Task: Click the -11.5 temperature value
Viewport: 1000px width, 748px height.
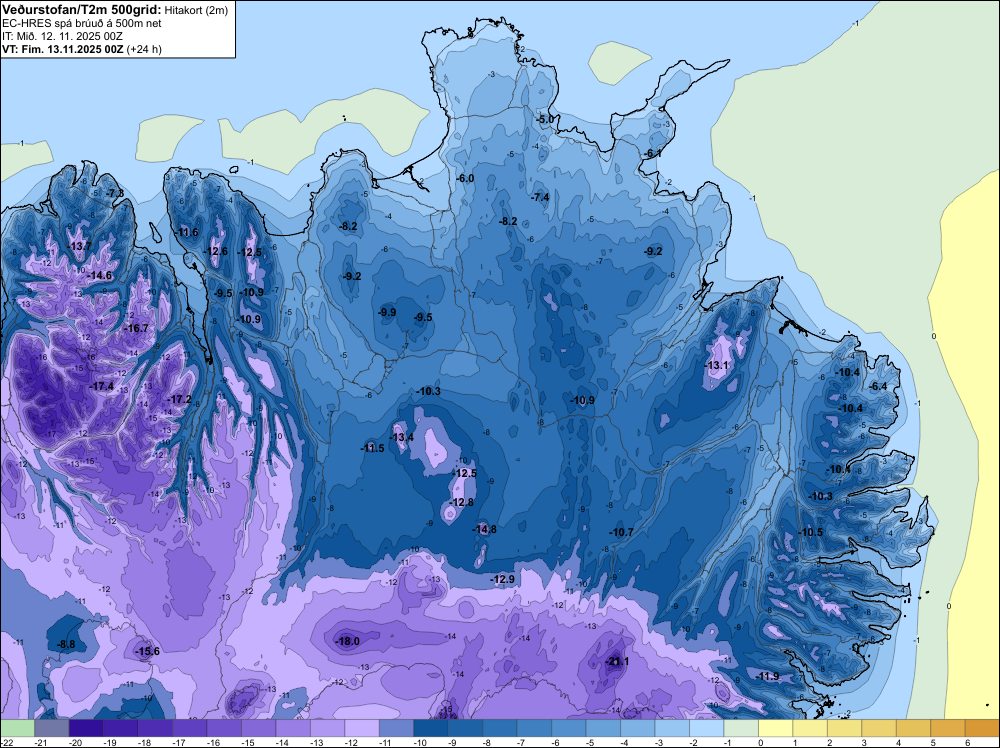Action: (x=372, y=448)
